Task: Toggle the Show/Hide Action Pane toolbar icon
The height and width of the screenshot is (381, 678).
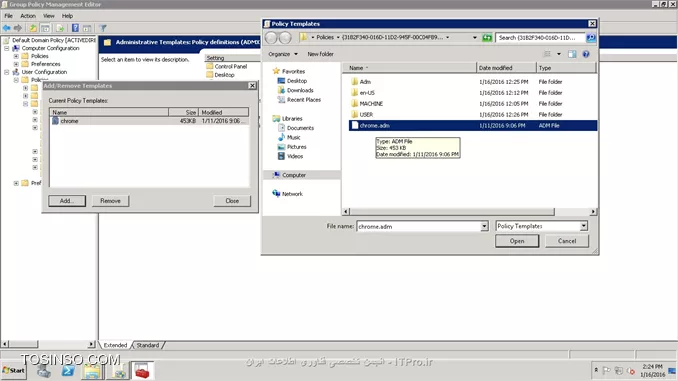Action: click(87, 28)
